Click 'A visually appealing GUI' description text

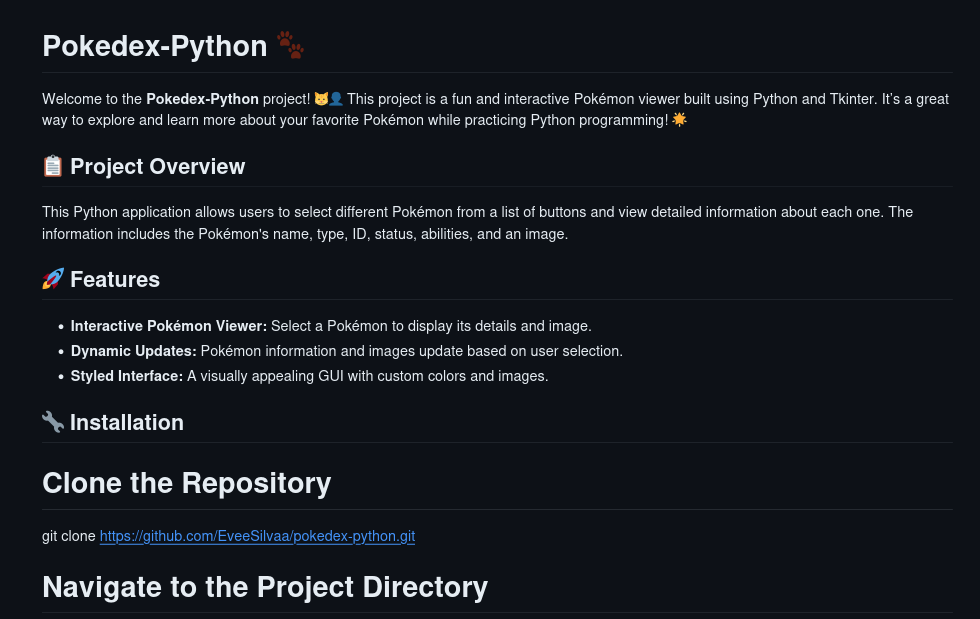[368, 376]
